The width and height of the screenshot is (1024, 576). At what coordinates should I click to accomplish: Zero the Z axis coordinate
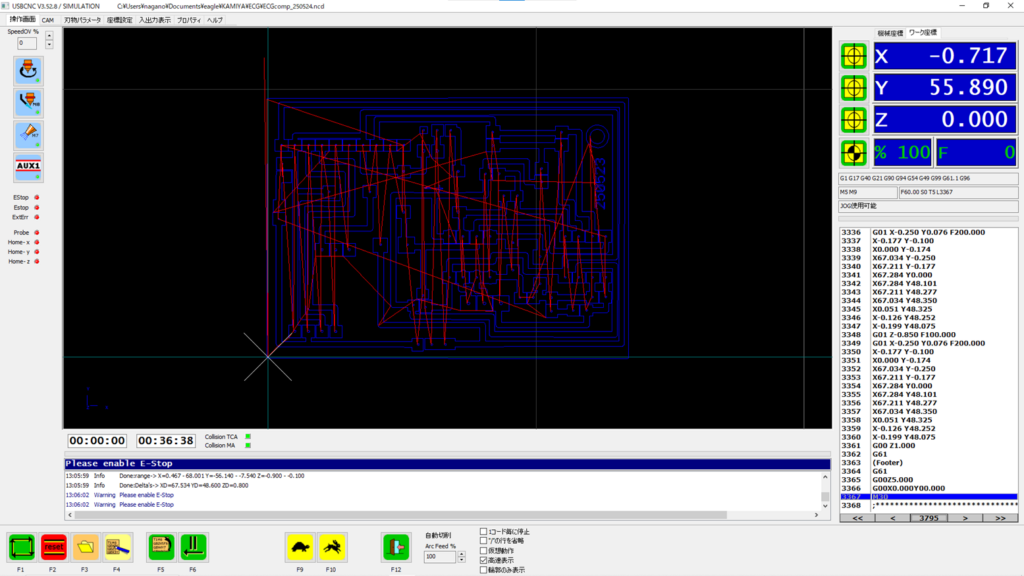pyautogui.click(x=853, y=120)
